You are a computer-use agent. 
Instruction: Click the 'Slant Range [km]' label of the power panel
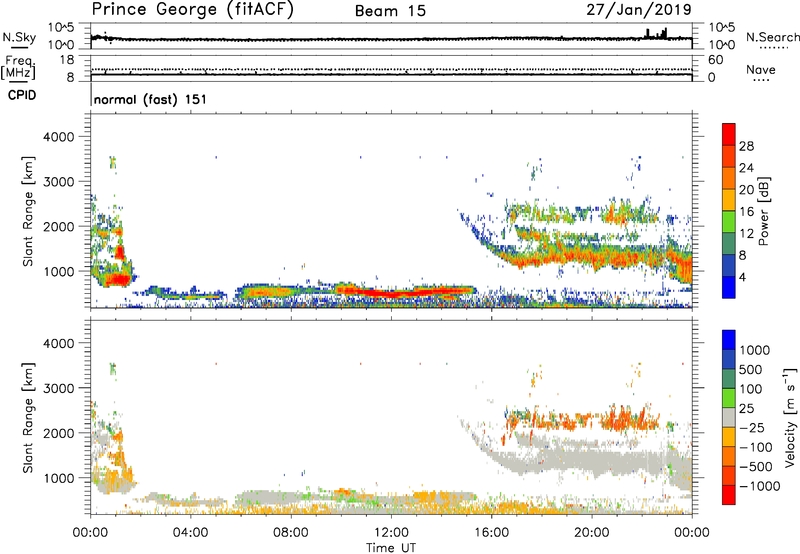(28, 211)
